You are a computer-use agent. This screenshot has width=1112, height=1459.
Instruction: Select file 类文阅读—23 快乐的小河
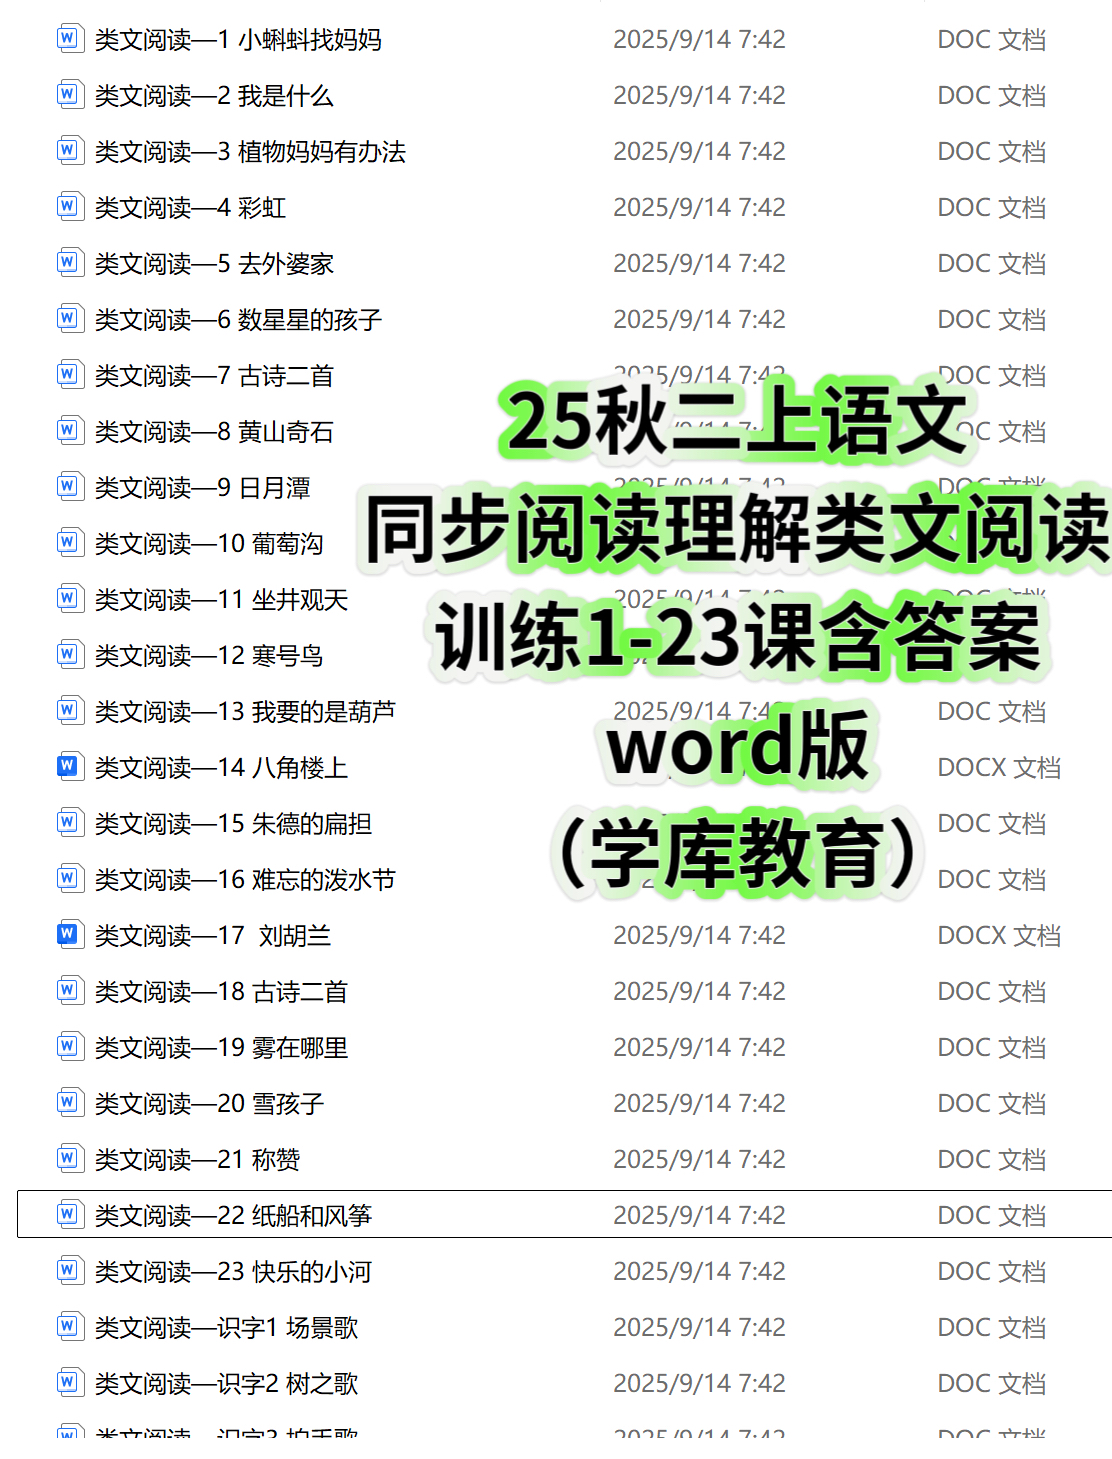point(233,1272)
